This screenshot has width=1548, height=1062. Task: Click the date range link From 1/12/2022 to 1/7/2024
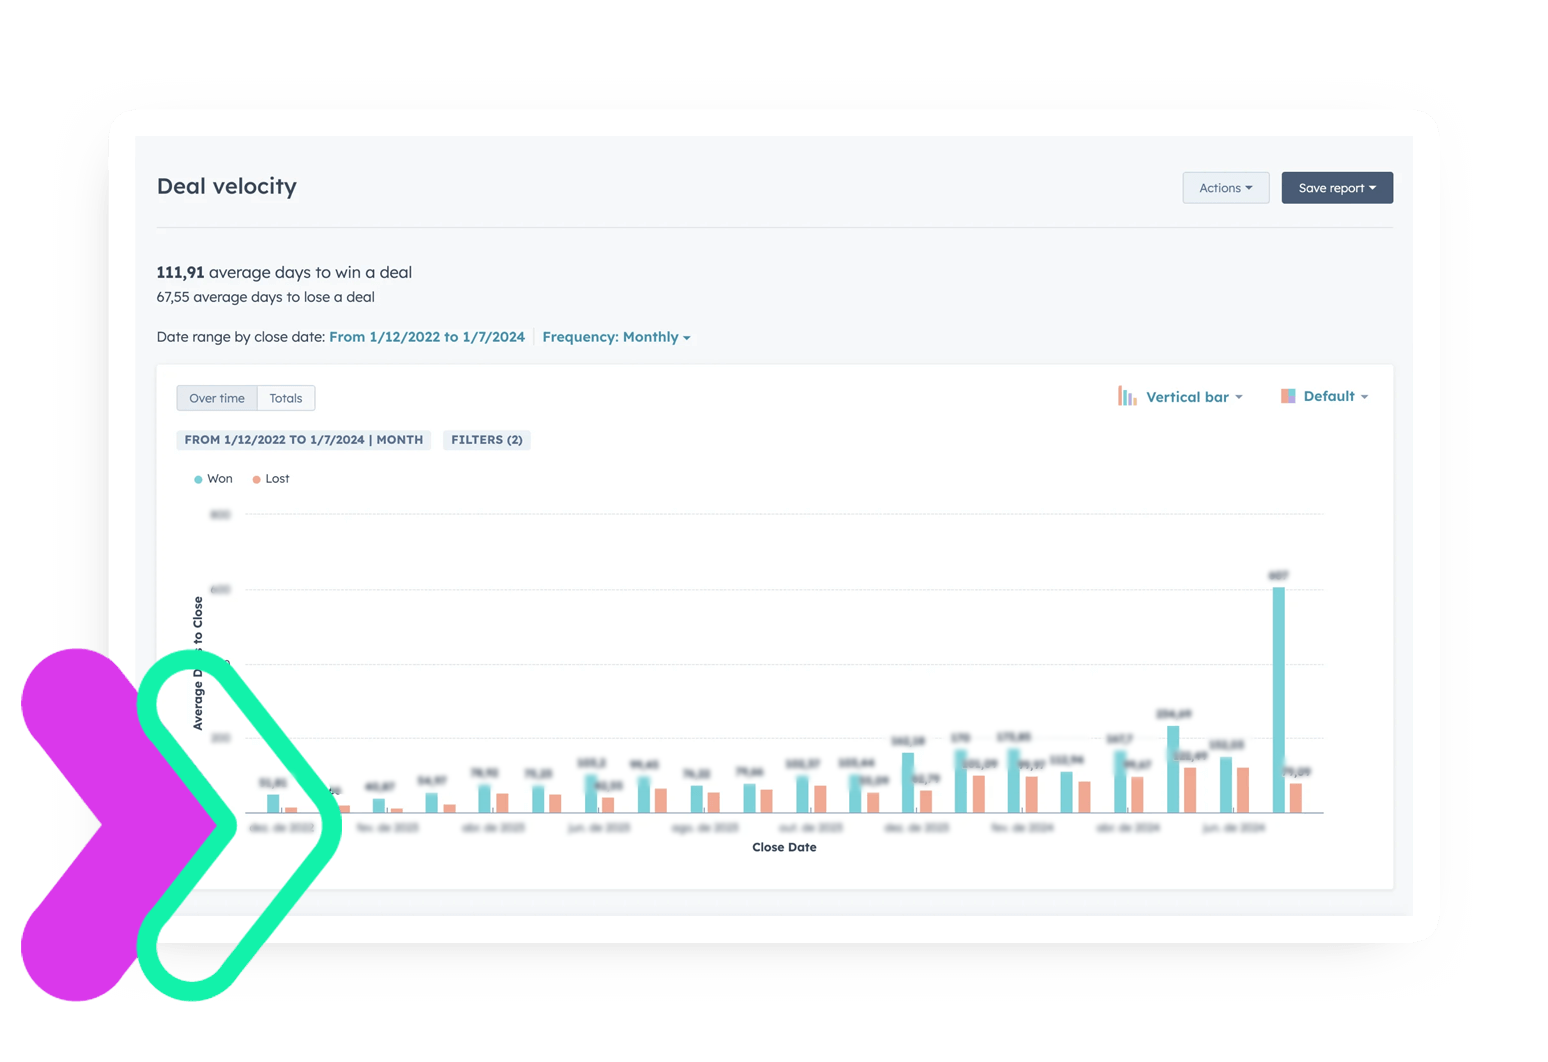[x=427, y=337]
